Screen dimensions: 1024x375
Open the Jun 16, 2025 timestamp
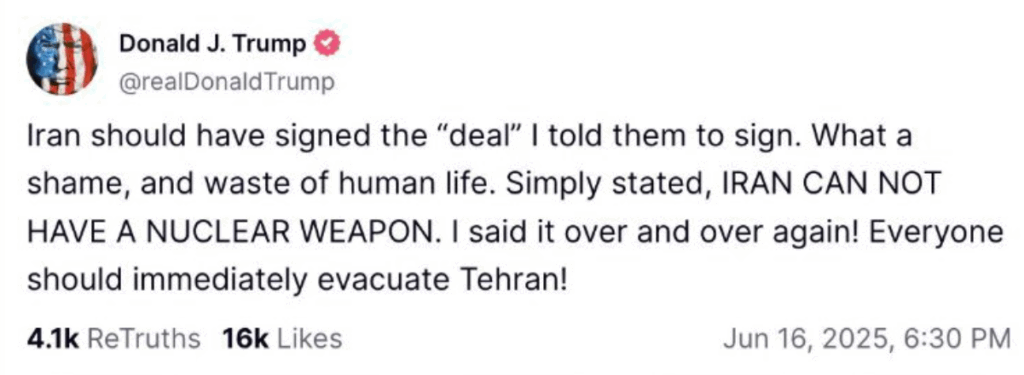[867, 338]
